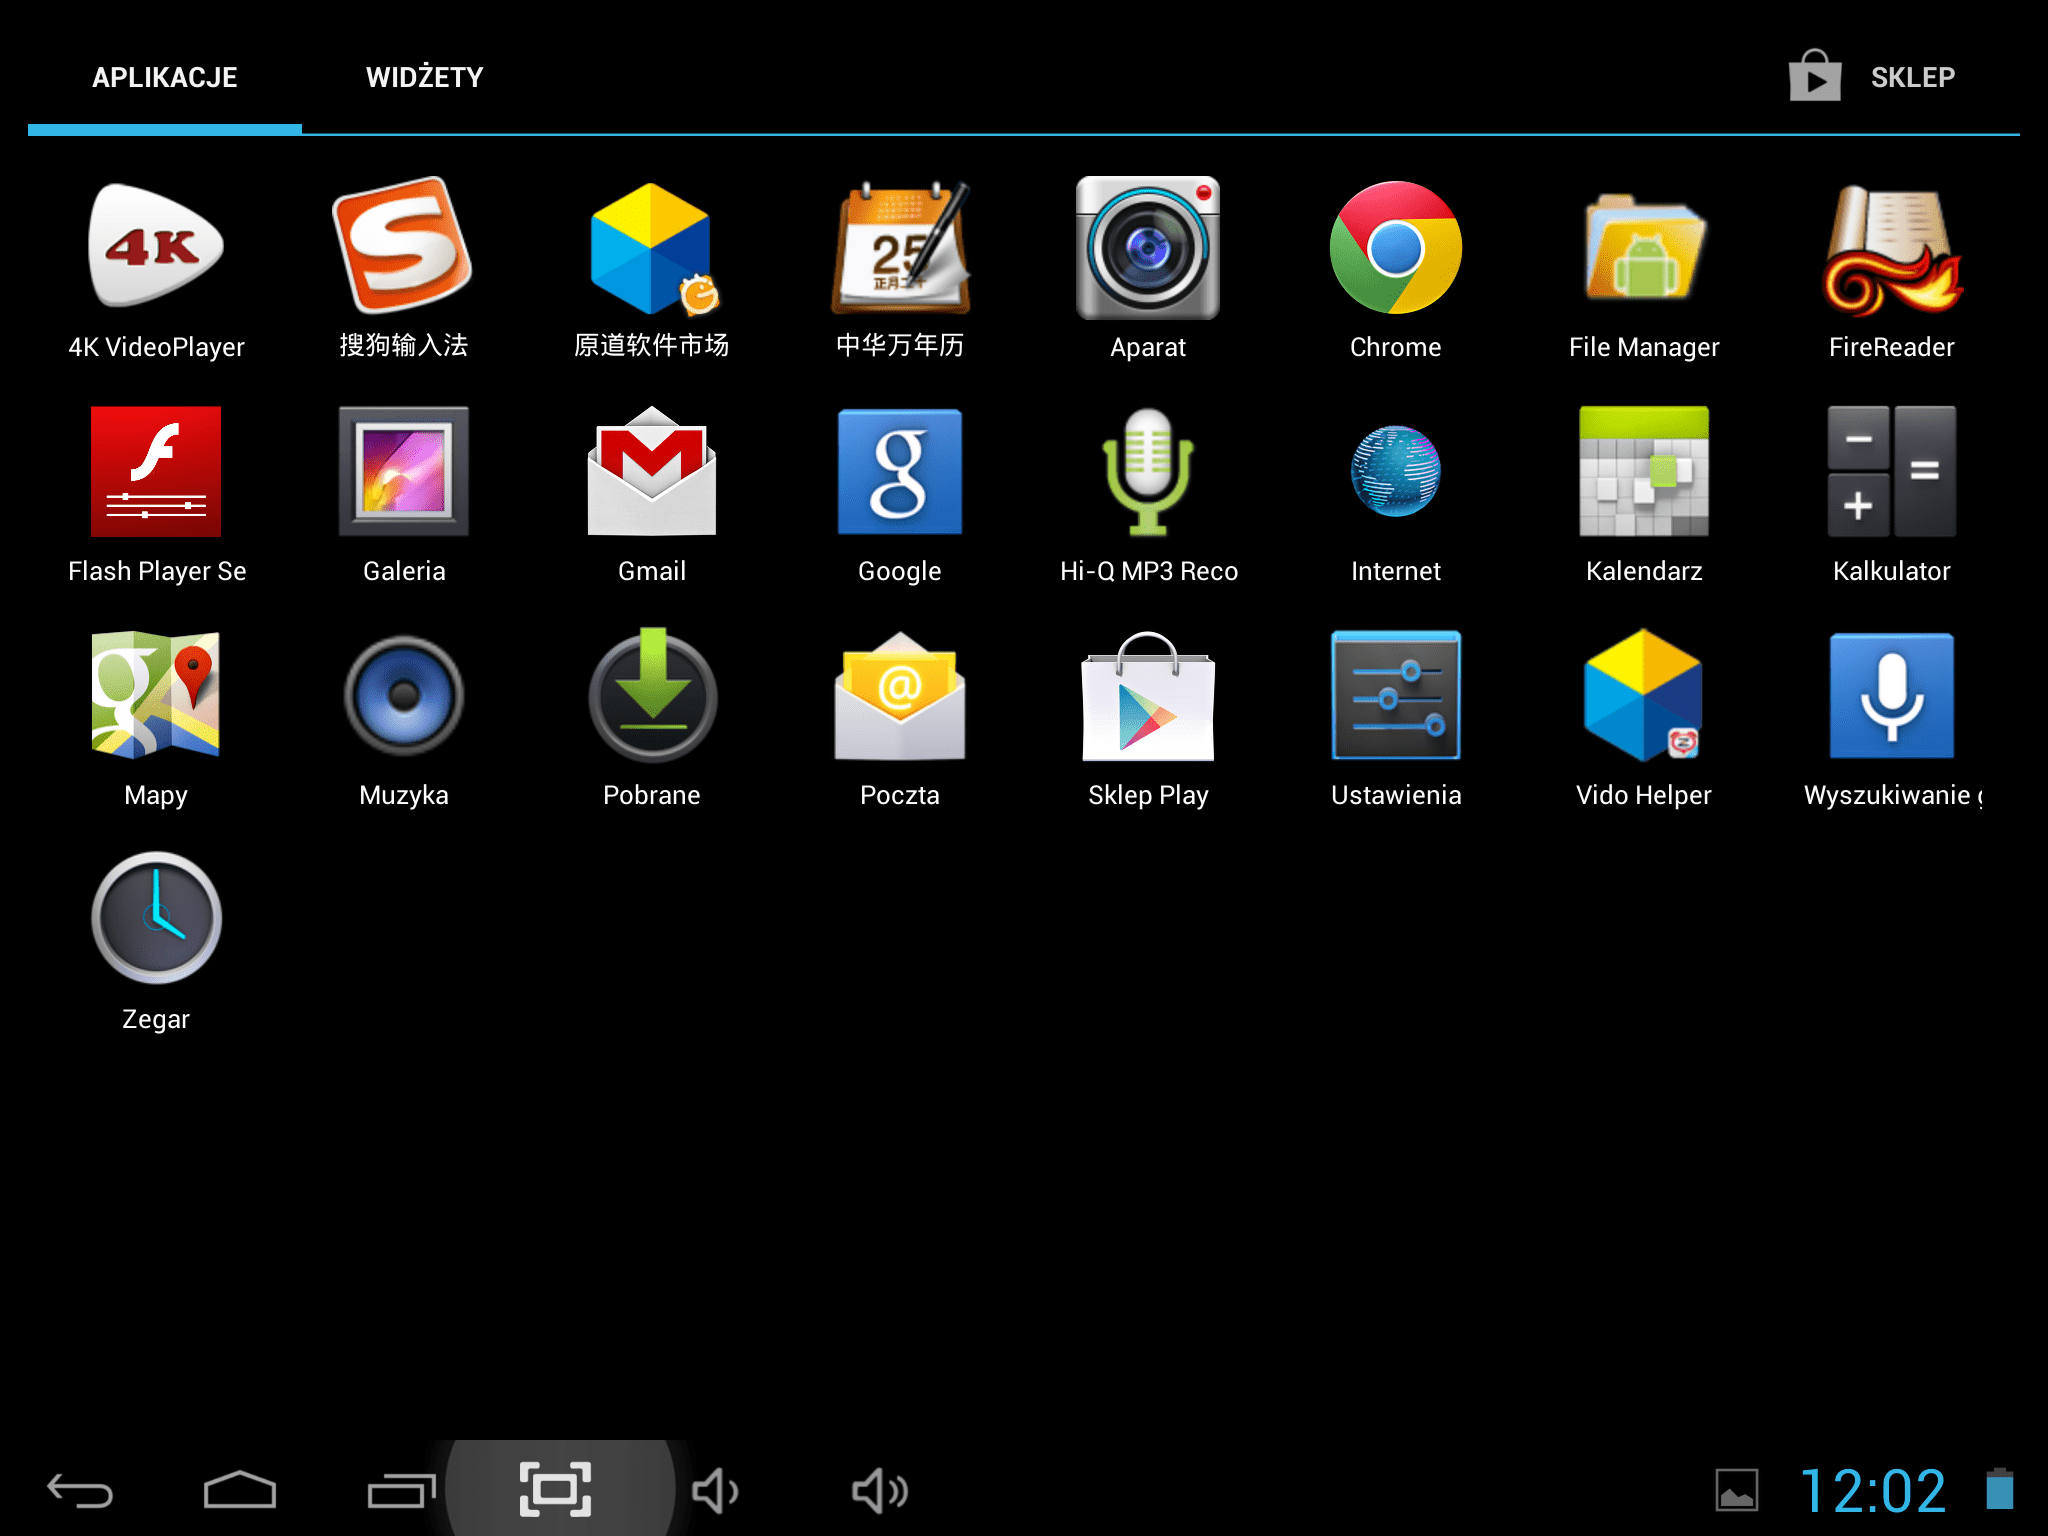Click the 12:02 clock in status bar
Image resolution: width=2048 pixels, height=1536 pixels.
pos(1873,1491)
